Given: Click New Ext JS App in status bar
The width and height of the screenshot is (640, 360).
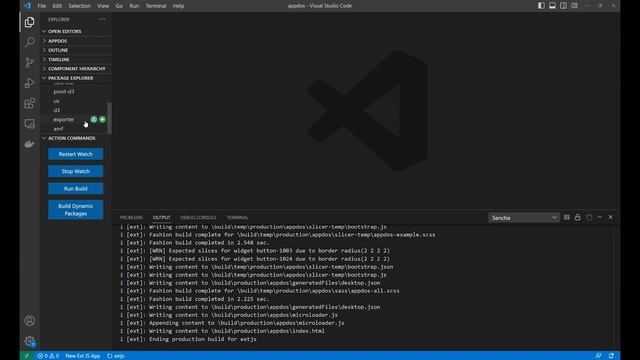Looking at the screenshot, I should [x=82, y=356].
